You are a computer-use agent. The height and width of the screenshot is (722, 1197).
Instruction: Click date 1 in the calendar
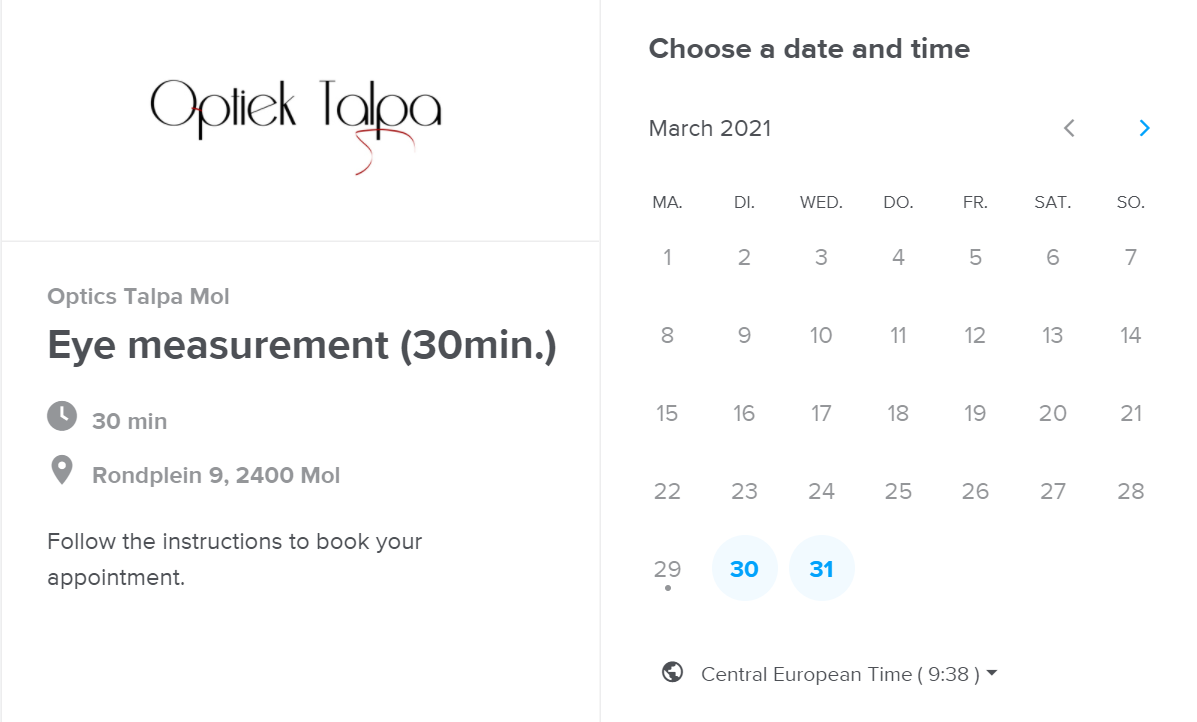(667, 257)
